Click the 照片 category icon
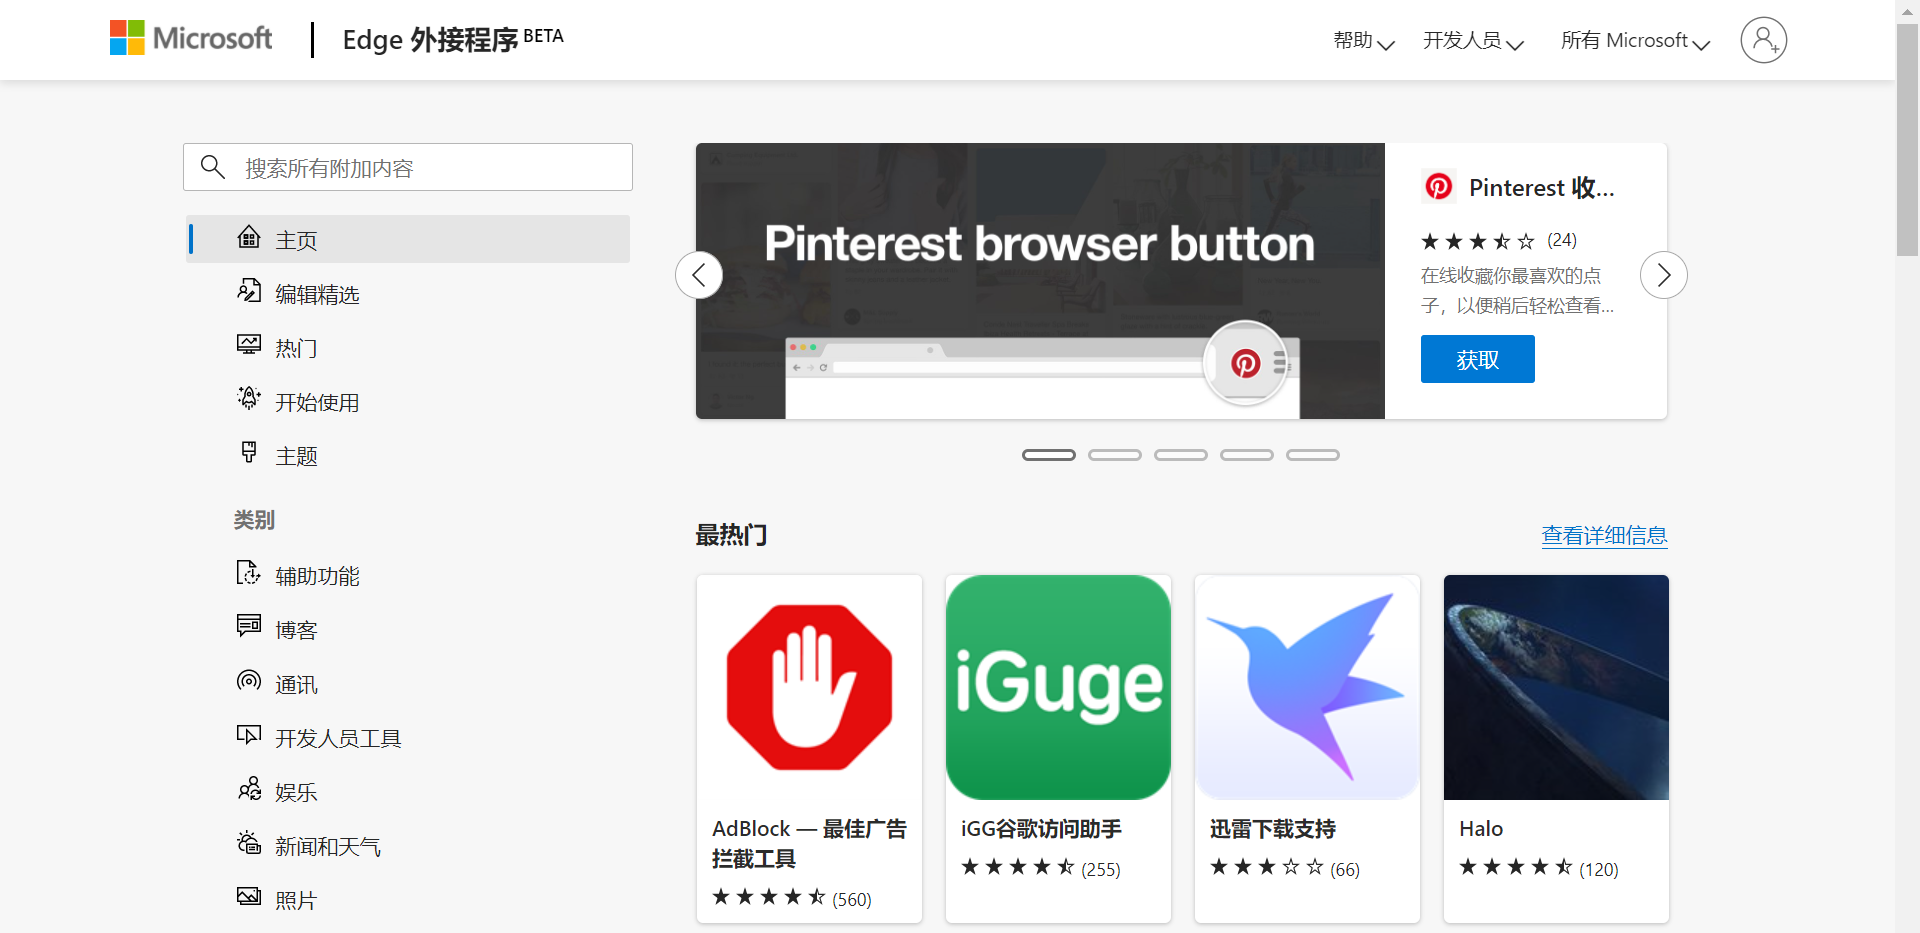The width and height of the screenshot is (1920, 933). pyautogui.click(x=249, y=896)
